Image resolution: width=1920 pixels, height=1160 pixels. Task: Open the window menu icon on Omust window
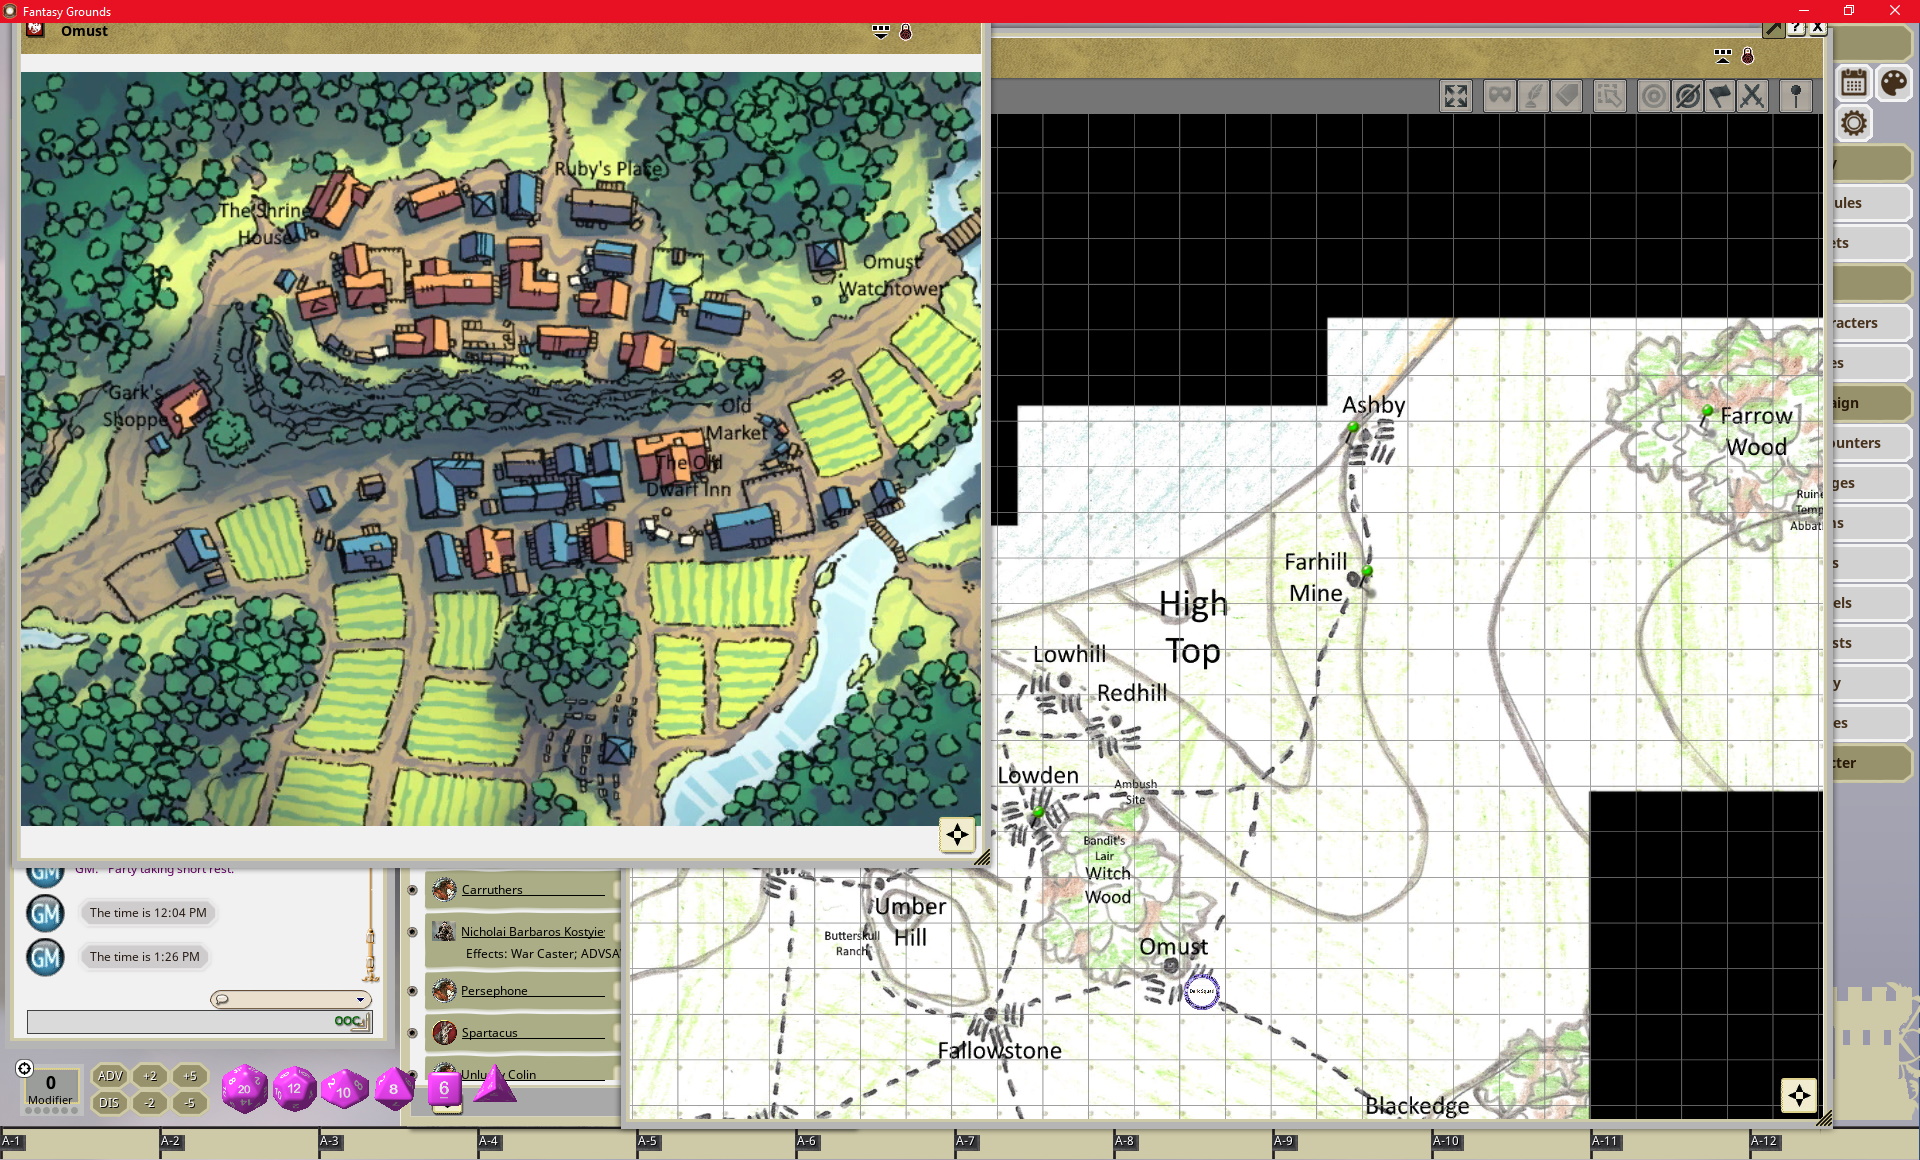coord(880,31)
